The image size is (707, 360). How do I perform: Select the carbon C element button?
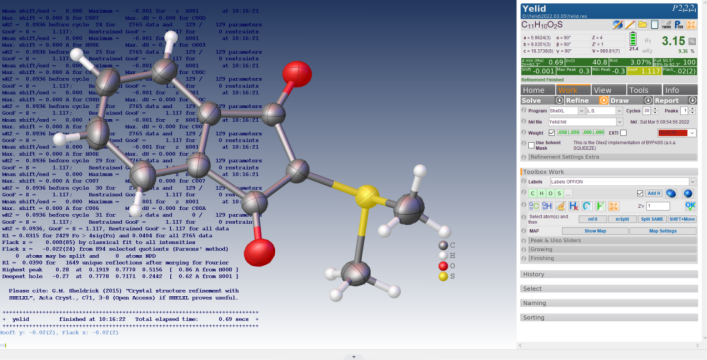click(533, 194)
